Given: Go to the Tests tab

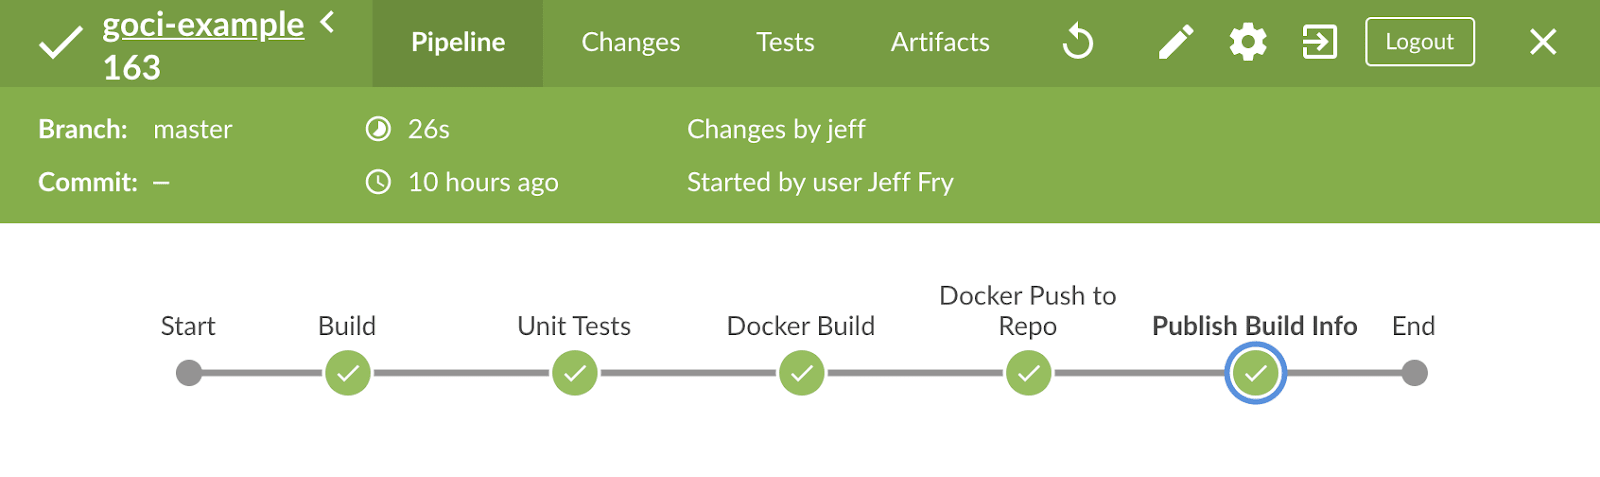Looking at the screenshot, I should click(785, 42).
